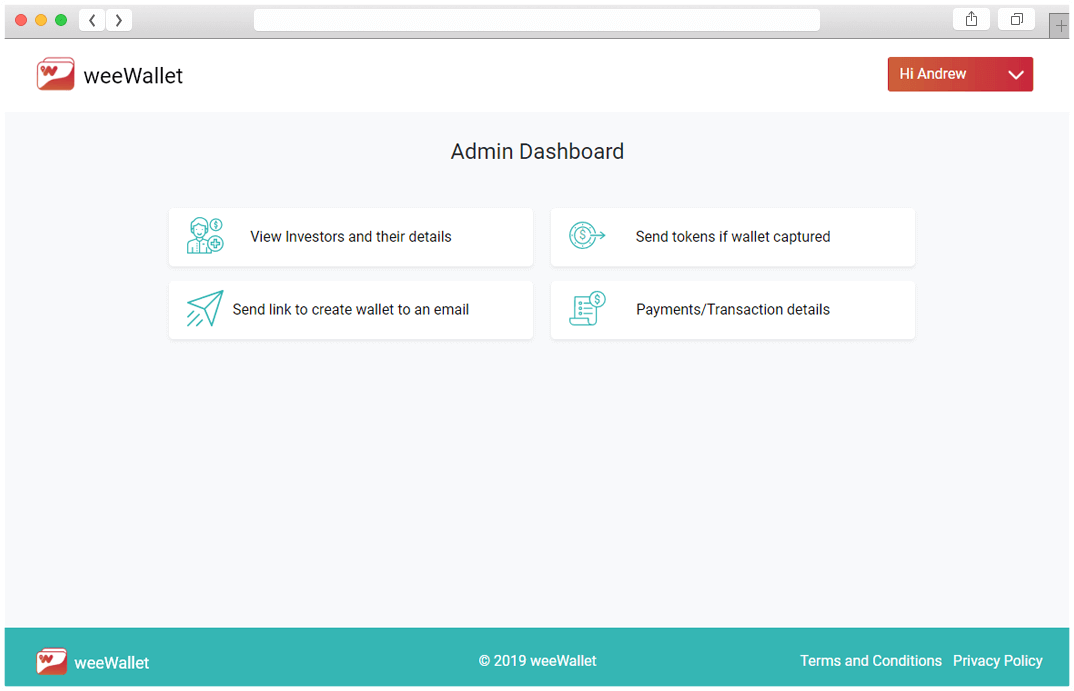
Task: Click the browser show tabs icon
Action: tap(1016, 20)
